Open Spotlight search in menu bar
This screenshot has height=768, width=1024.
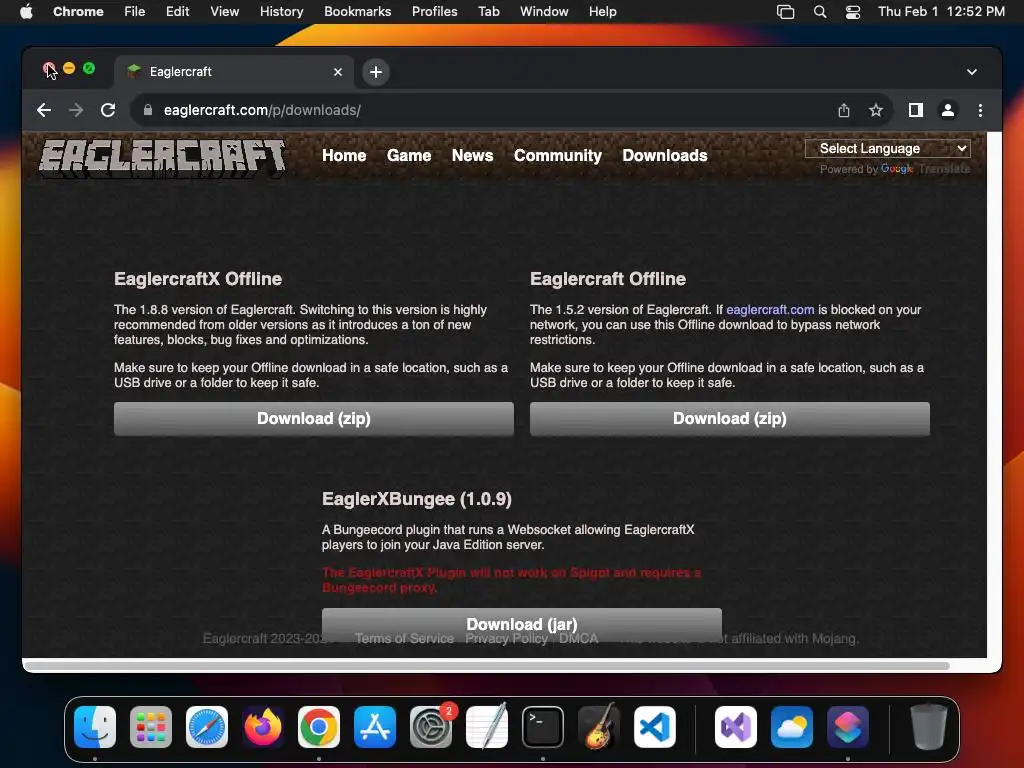coord(820,12)
